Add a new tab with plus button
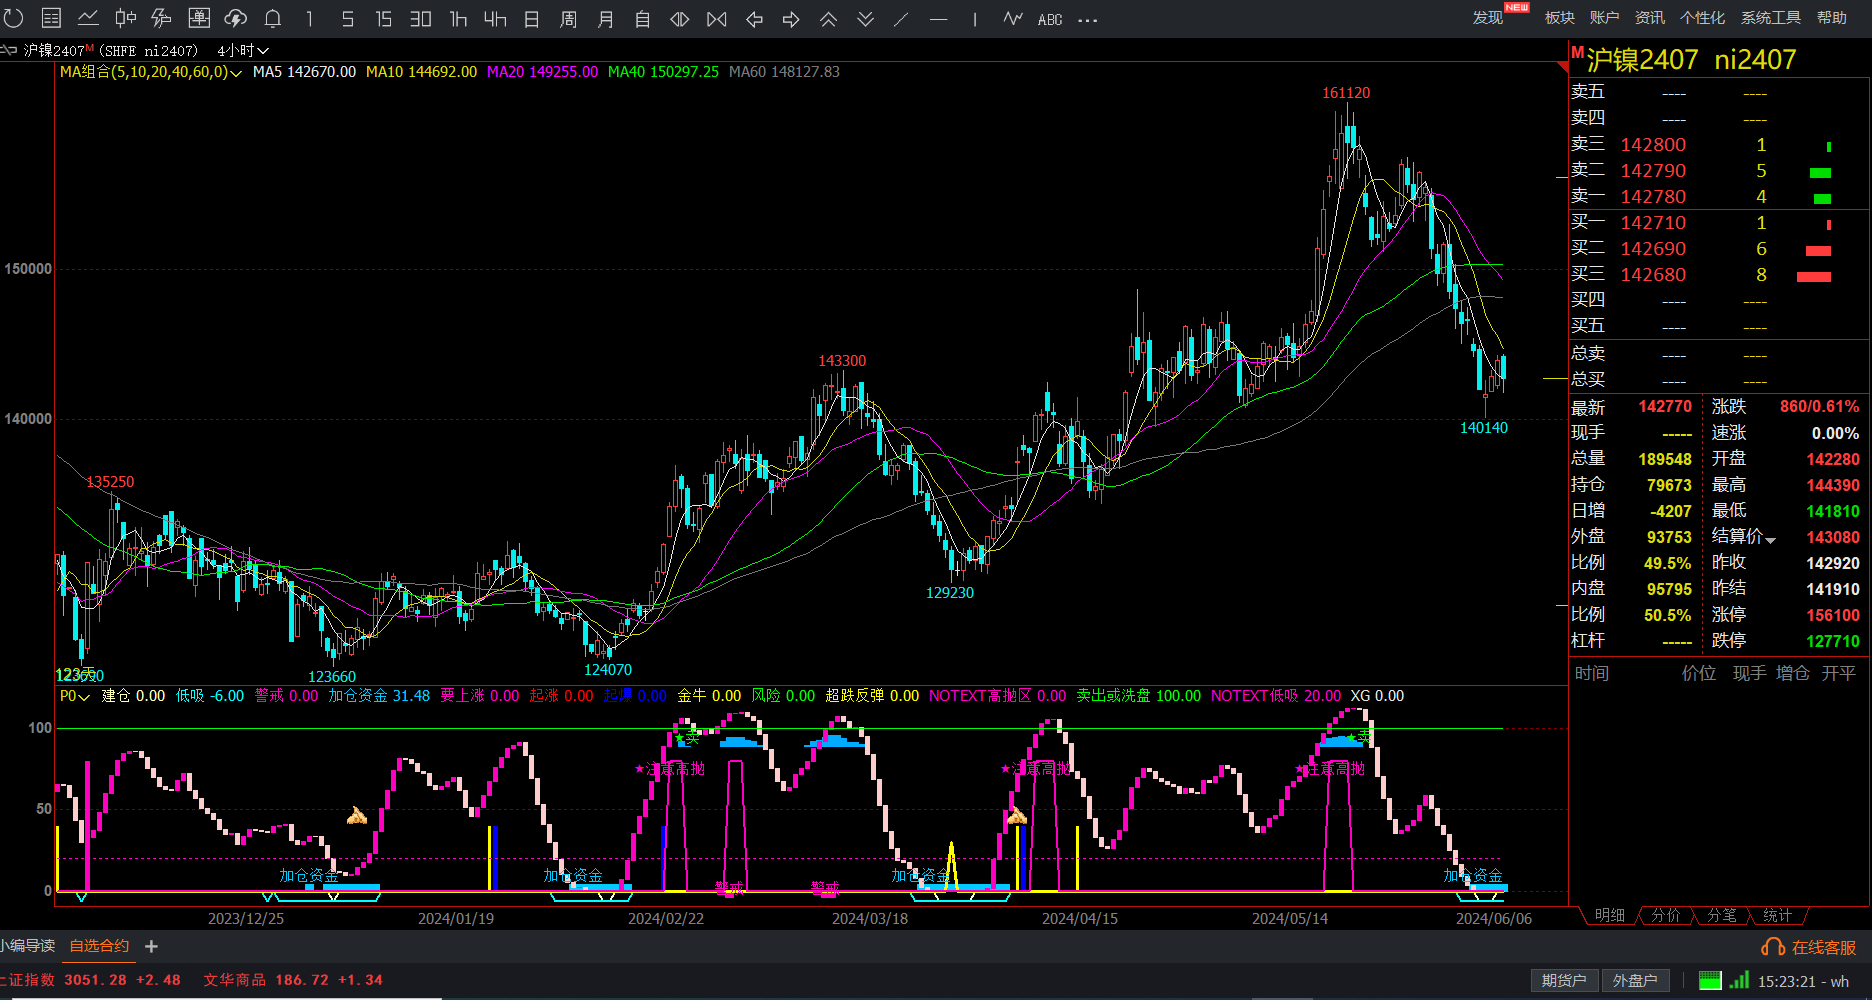The image size is (1872, 1000). [x=151, y=946]
